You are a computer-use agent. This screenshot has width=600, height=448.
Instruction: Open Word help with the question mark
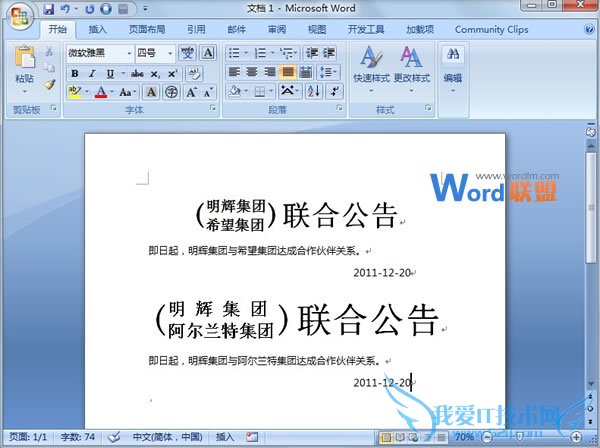pos(589,29)
